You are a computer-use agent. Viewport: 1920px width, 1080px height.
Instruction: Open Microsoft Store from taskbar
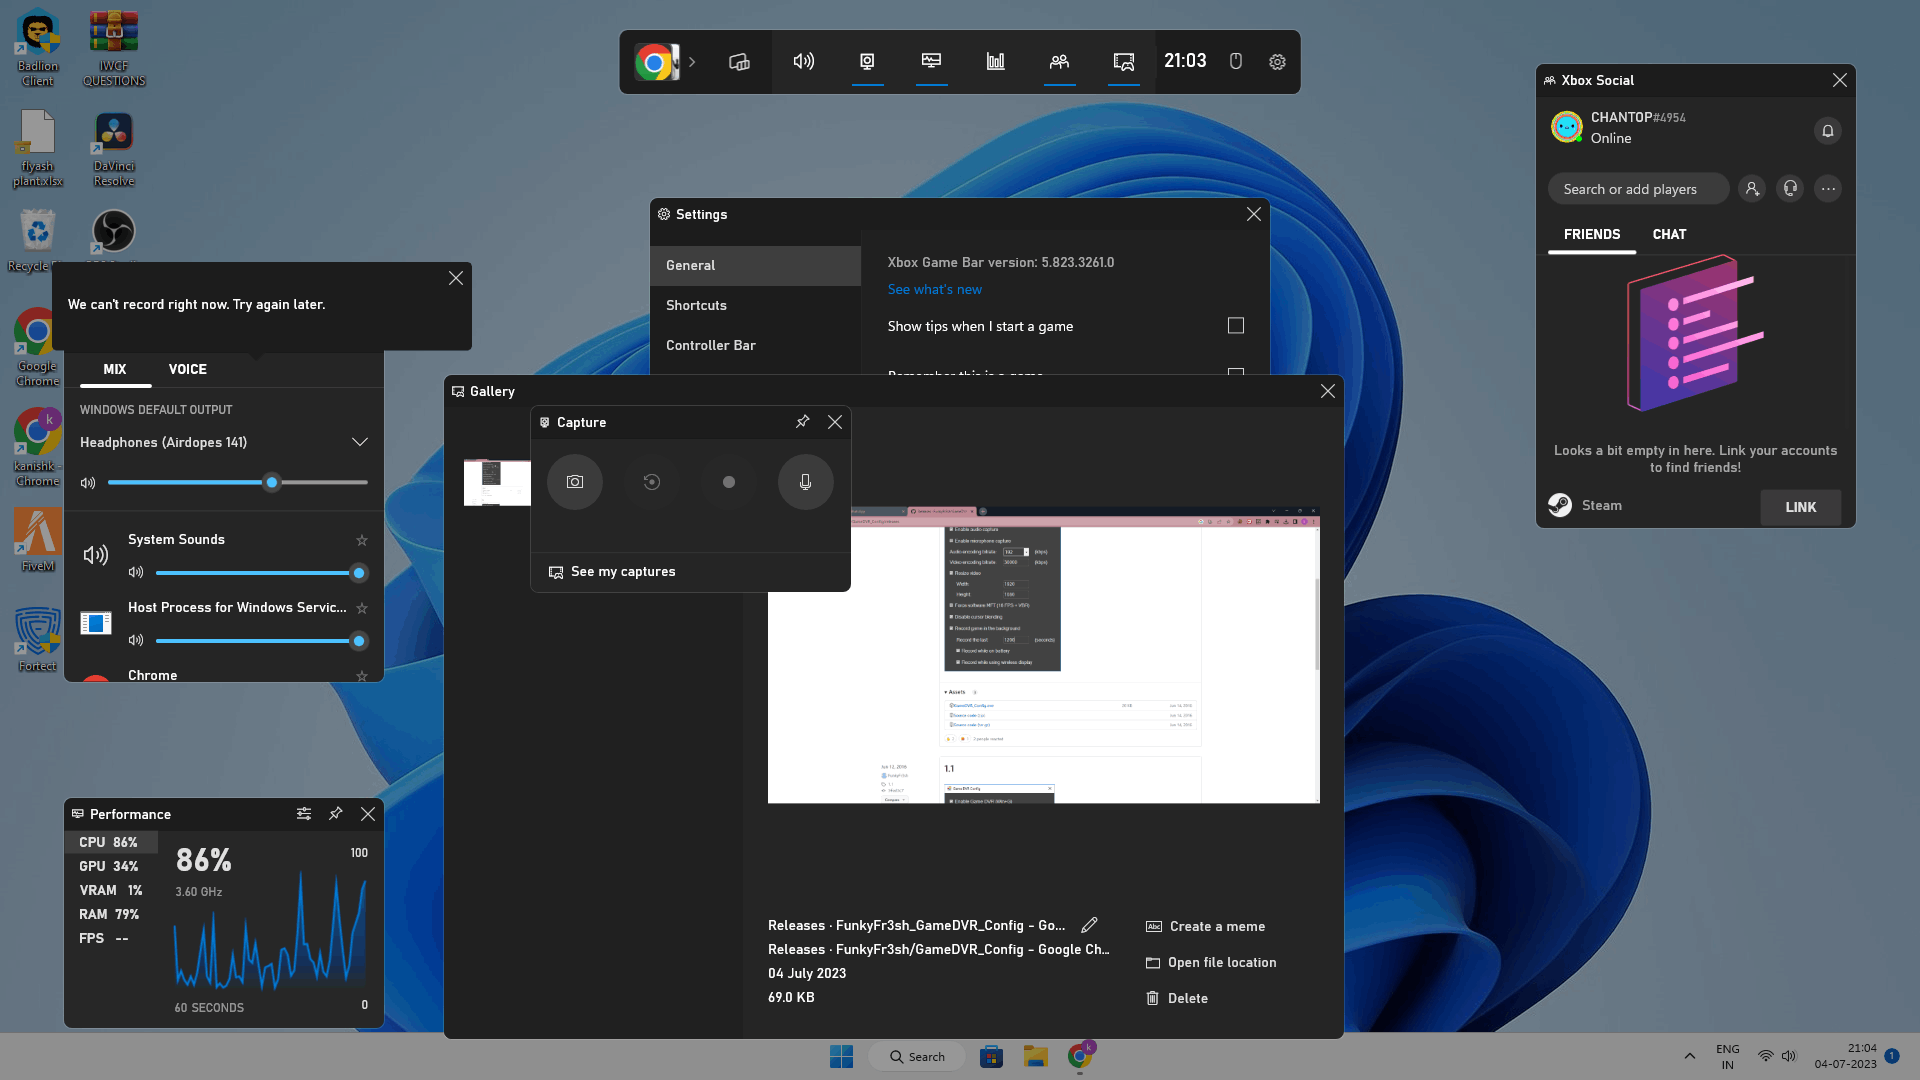pyautogui.click(x=991, y=1057)
